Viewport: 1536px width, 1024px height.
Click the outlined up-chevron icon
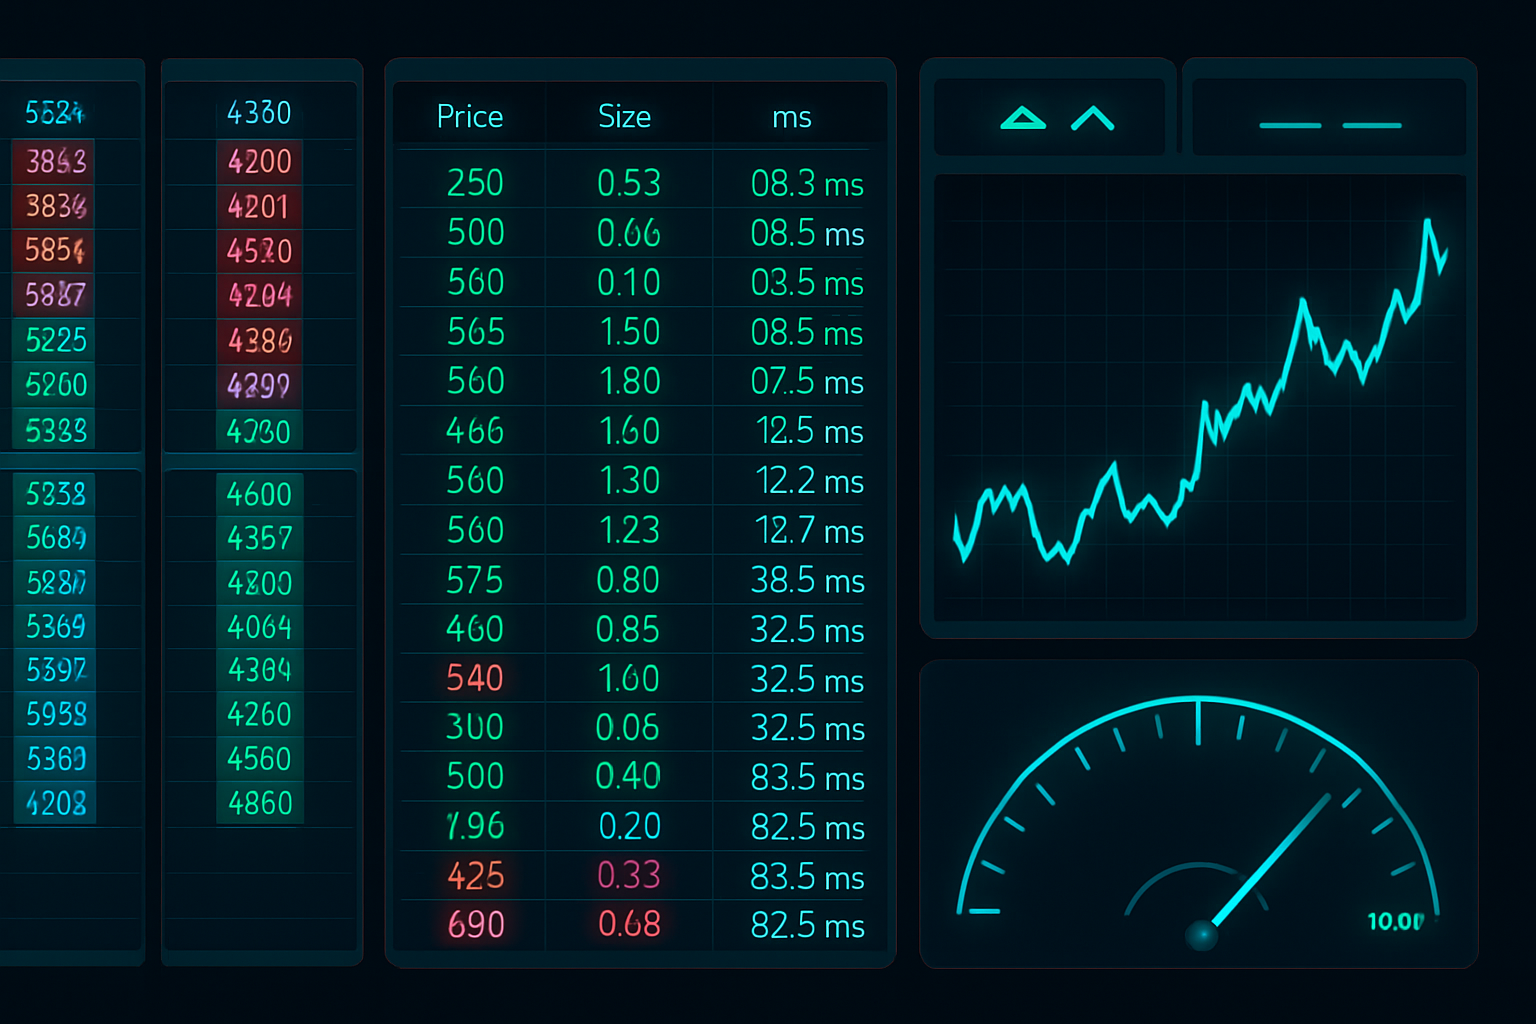click(x=1092, y=119)
